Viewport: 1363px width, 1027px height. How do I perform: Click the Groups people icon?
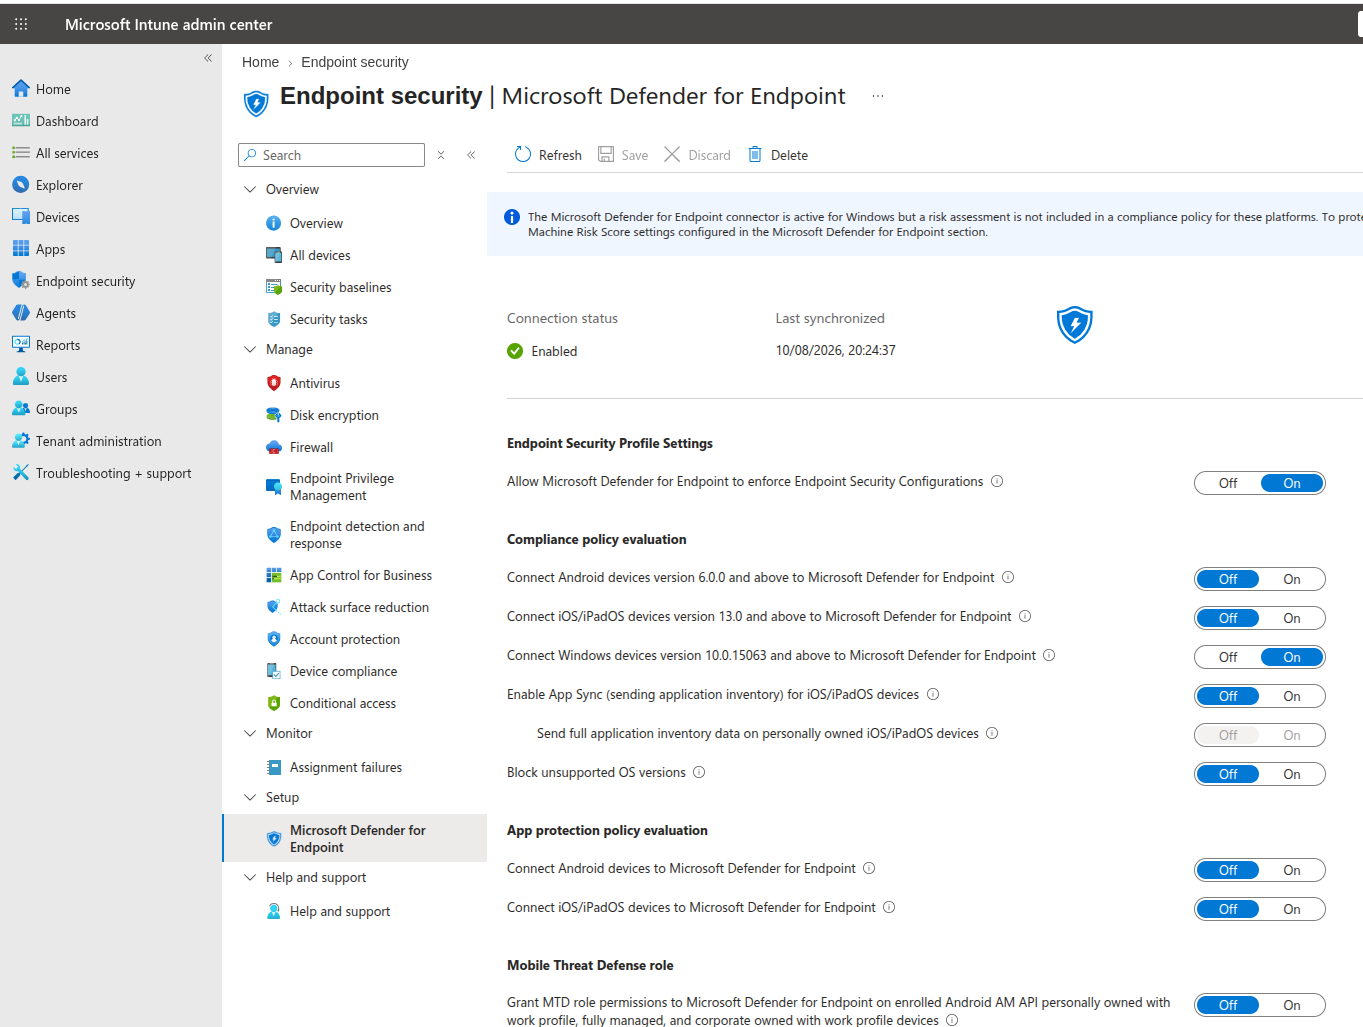[21, 409]
